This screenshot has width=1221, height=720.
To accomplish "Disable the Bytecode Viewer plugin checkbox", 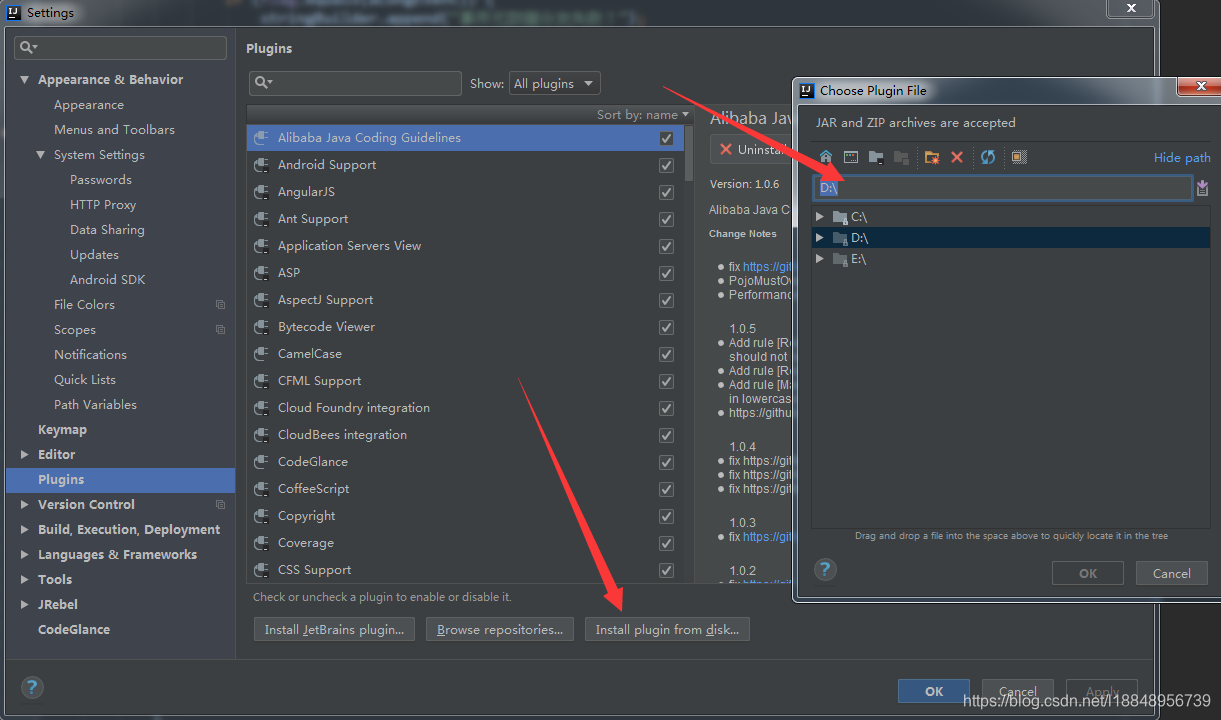I will (666, 327).
